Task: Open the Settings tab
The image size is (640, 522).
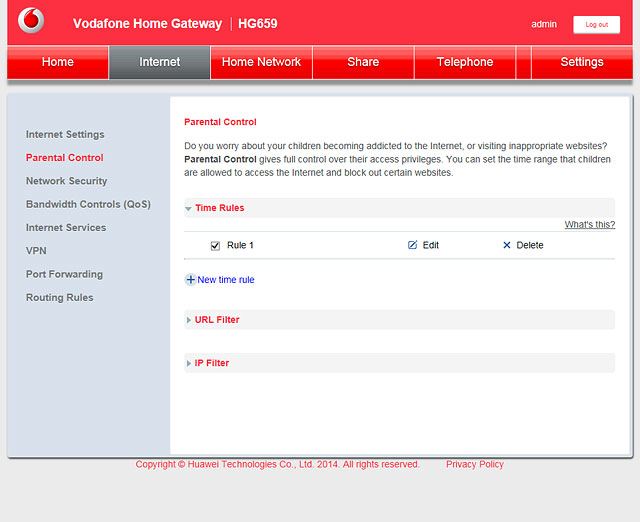Action: (582, 62)
